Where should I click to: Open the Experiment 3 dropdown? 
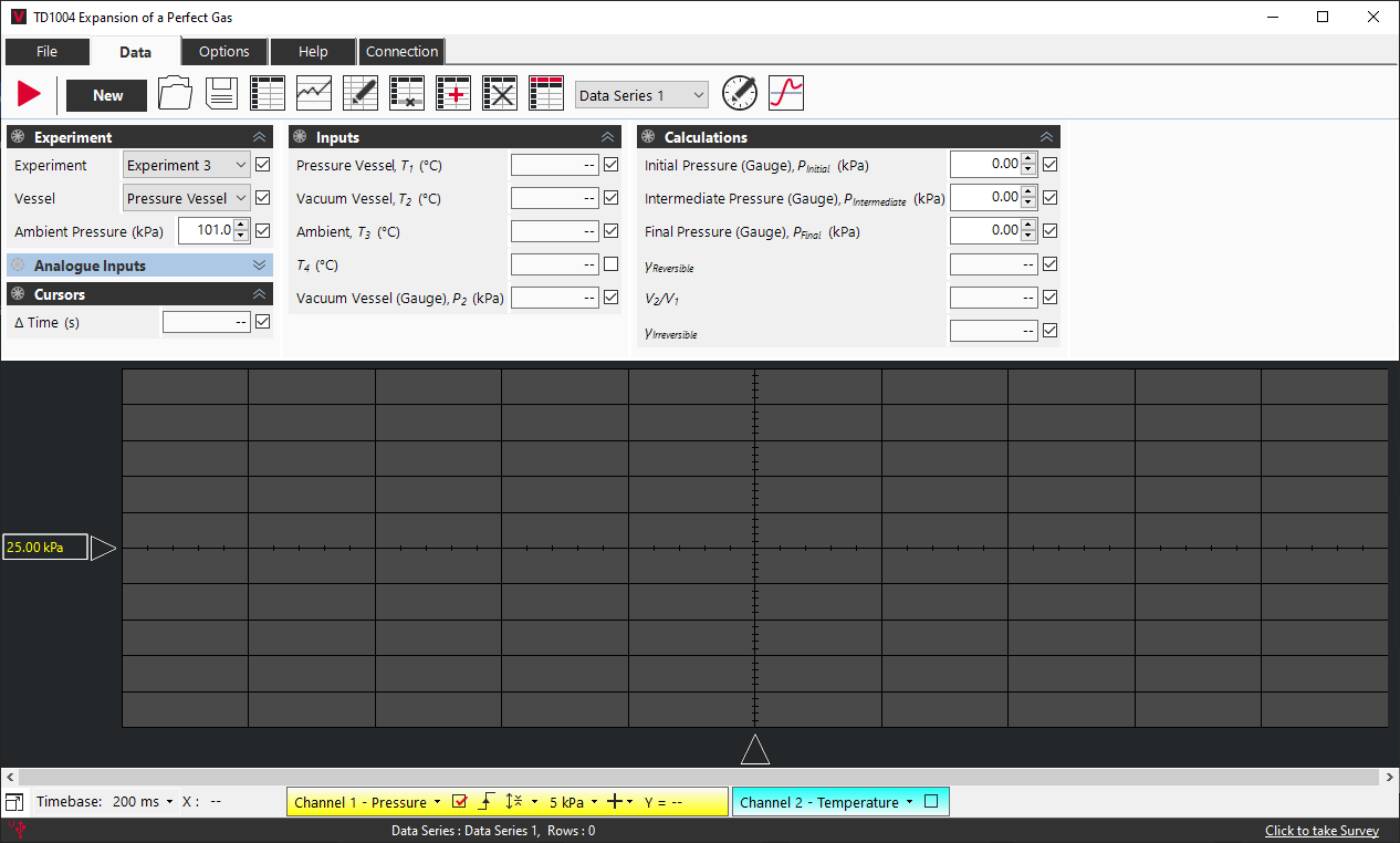coord(187,165)
